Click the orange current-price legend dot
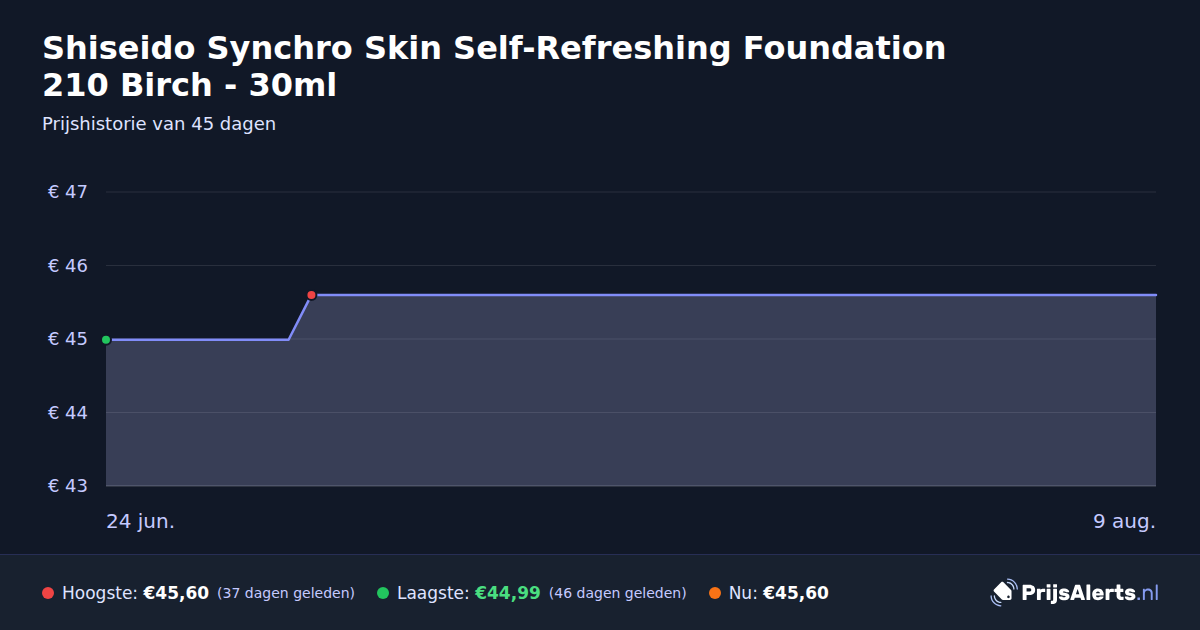This screenshot has width=1200, height=630. [x=715, y=593]
